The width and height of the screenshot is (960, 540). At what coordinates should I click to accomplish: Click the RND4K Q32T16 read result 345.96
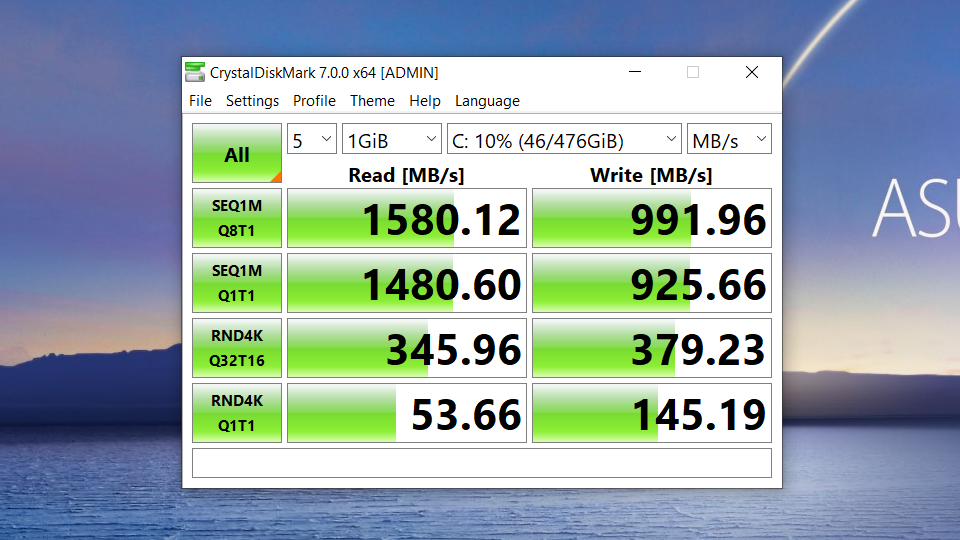(x=407, y=348)
